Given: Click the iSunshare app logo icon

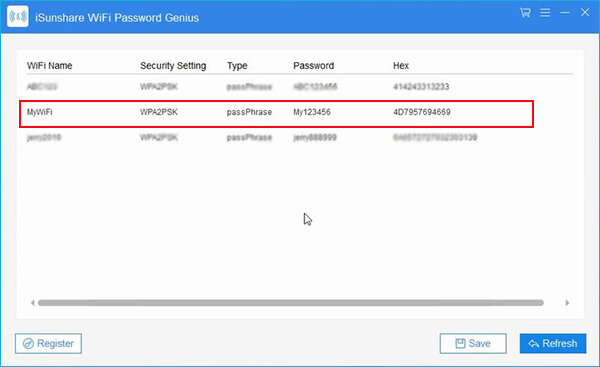Looking at the screenshot, I should 18,16.
